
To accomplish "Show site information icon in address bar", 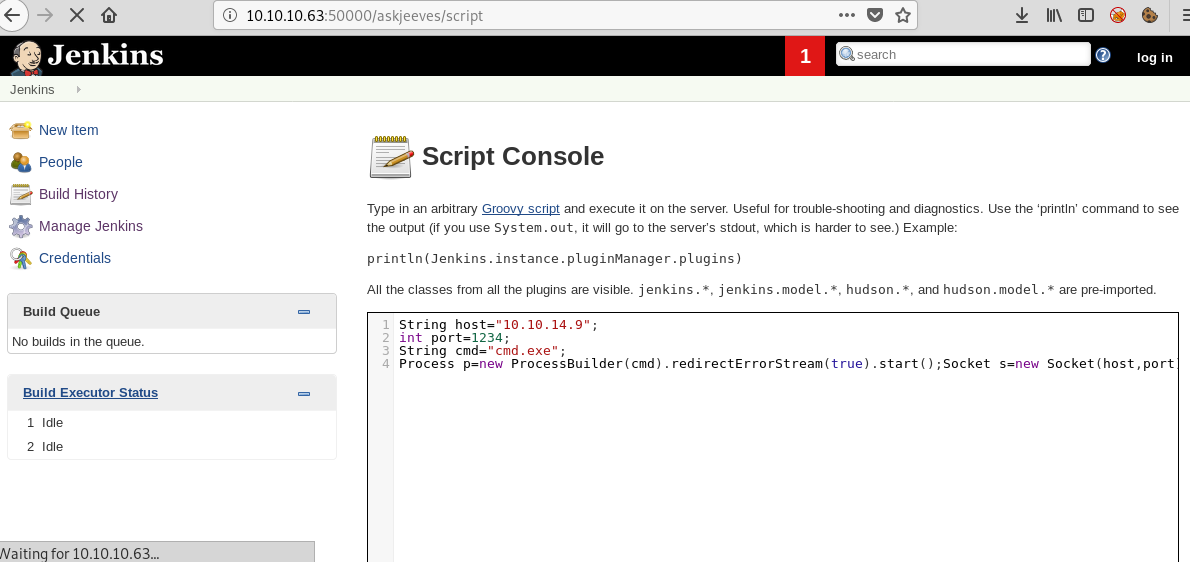I will click(x=230, y=15).
